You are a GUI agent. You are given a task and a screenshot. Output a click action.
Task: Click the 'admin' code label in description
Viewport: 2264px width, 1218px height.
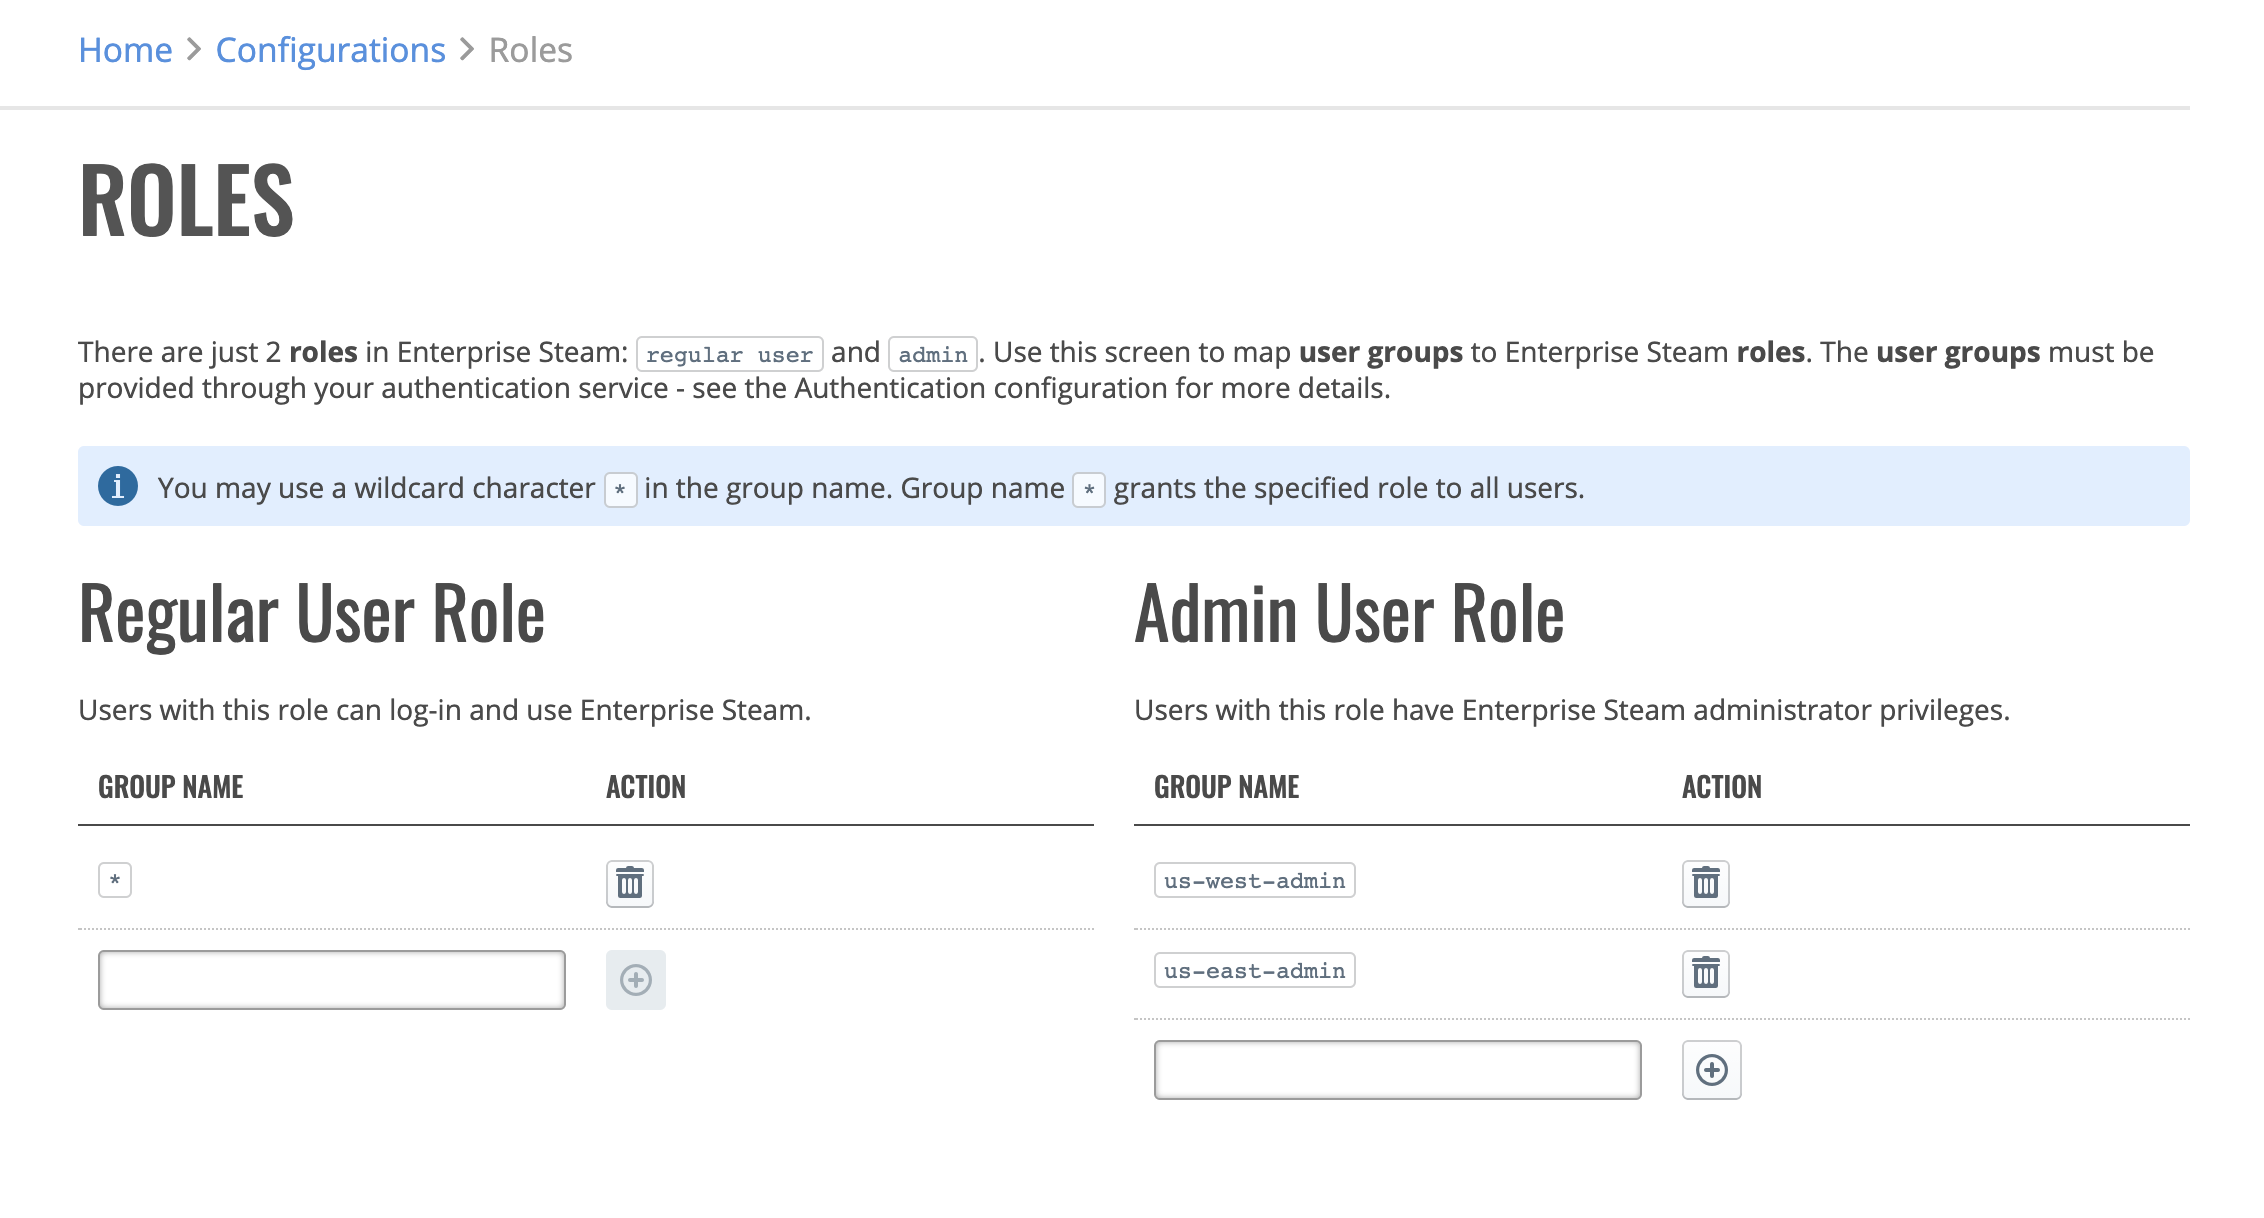[x=933, y=354]
